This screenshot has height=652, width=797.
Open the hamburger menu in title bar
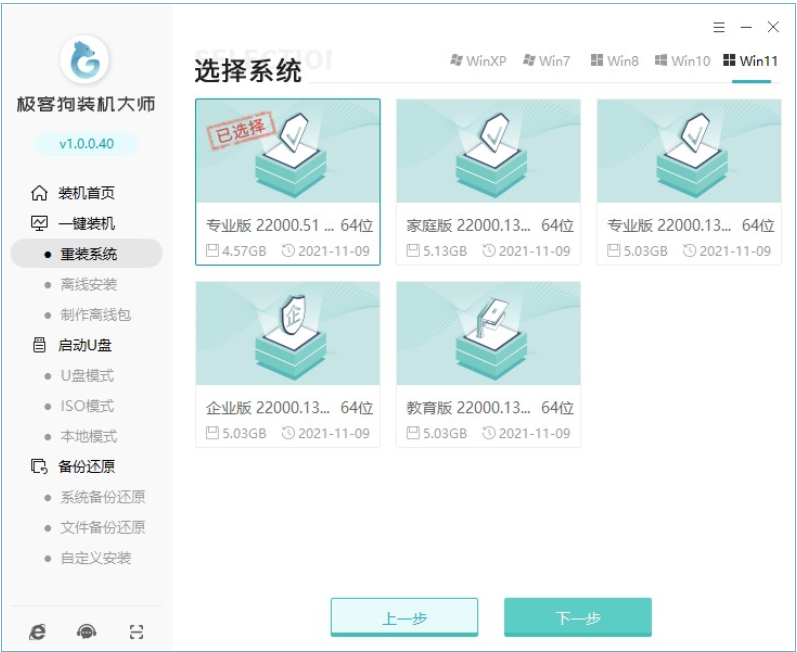point(719,27)
